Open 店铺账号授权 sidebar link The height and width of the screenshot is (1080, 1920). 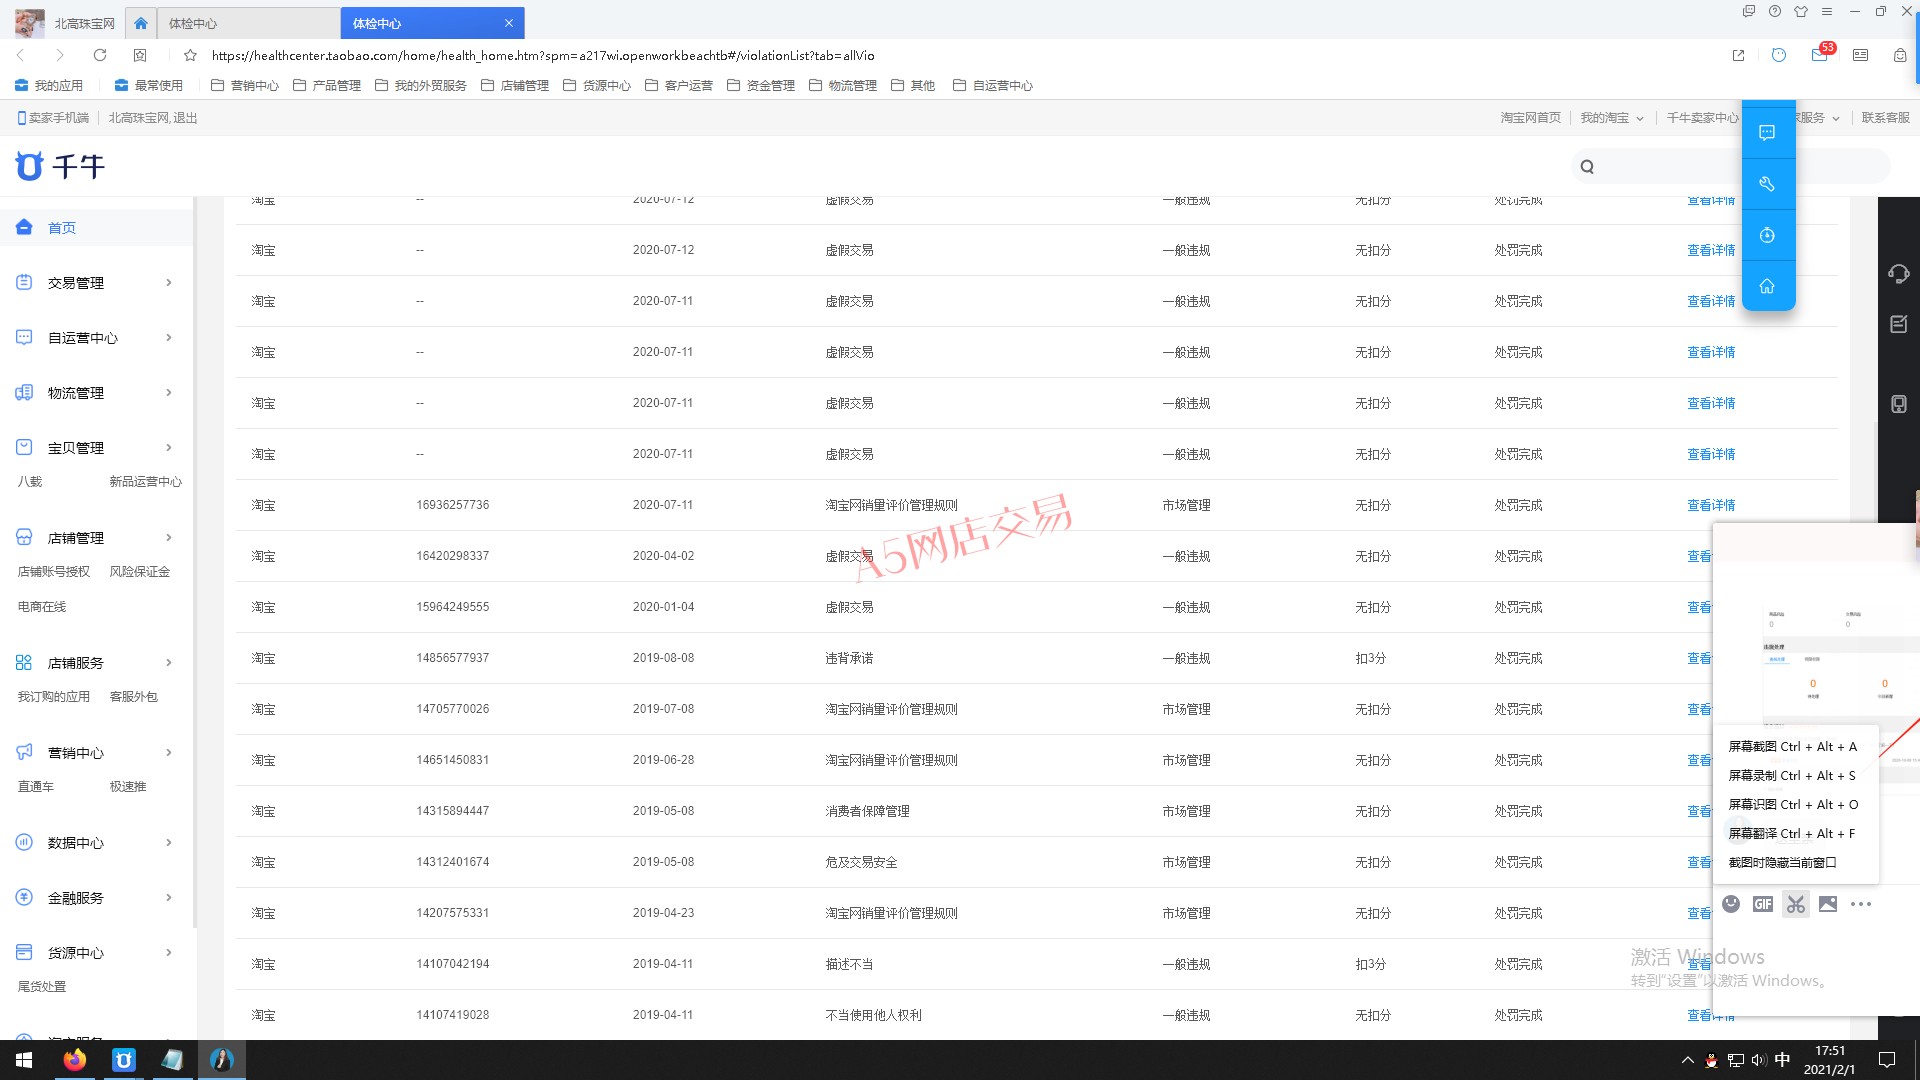(54, 572)
